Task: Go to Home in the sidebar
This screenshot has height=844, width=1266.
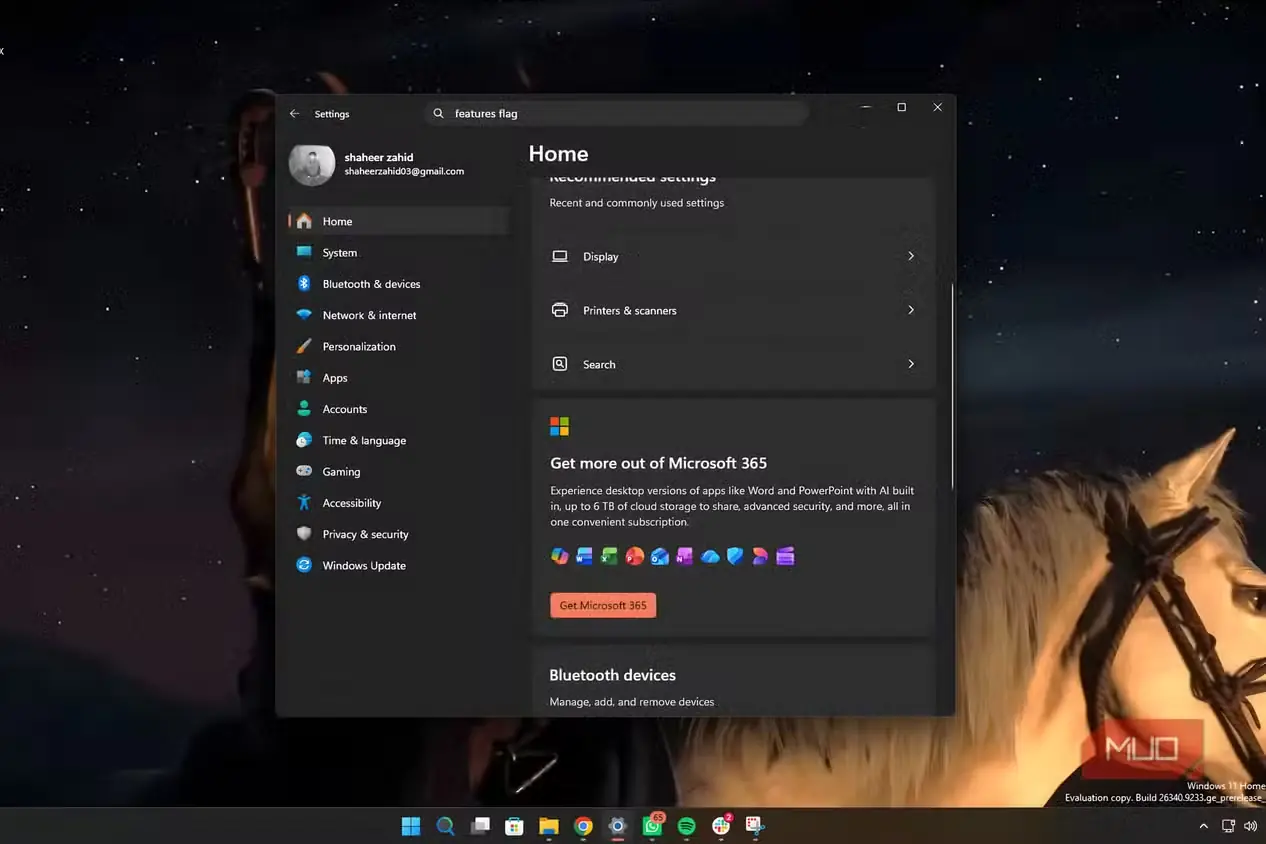Action: click(399, 221)
